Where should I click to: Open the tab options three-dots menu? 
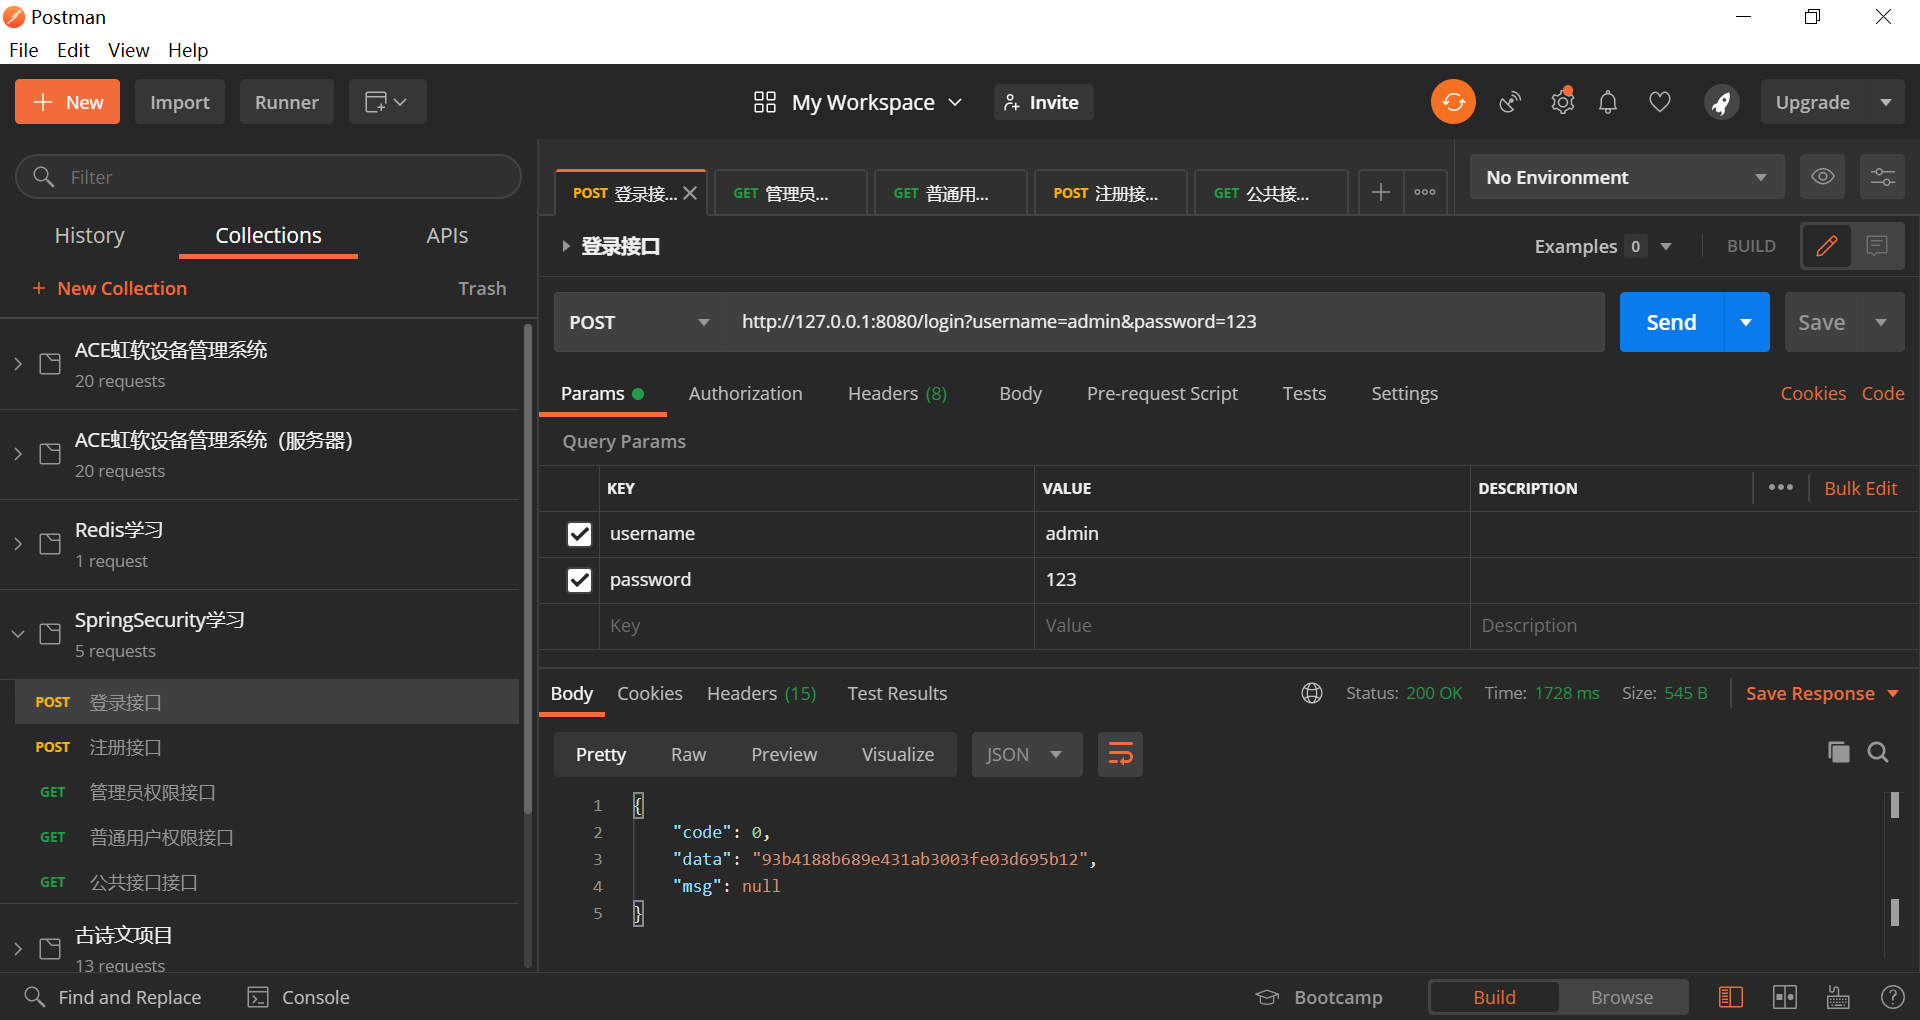click(1425, 192)
